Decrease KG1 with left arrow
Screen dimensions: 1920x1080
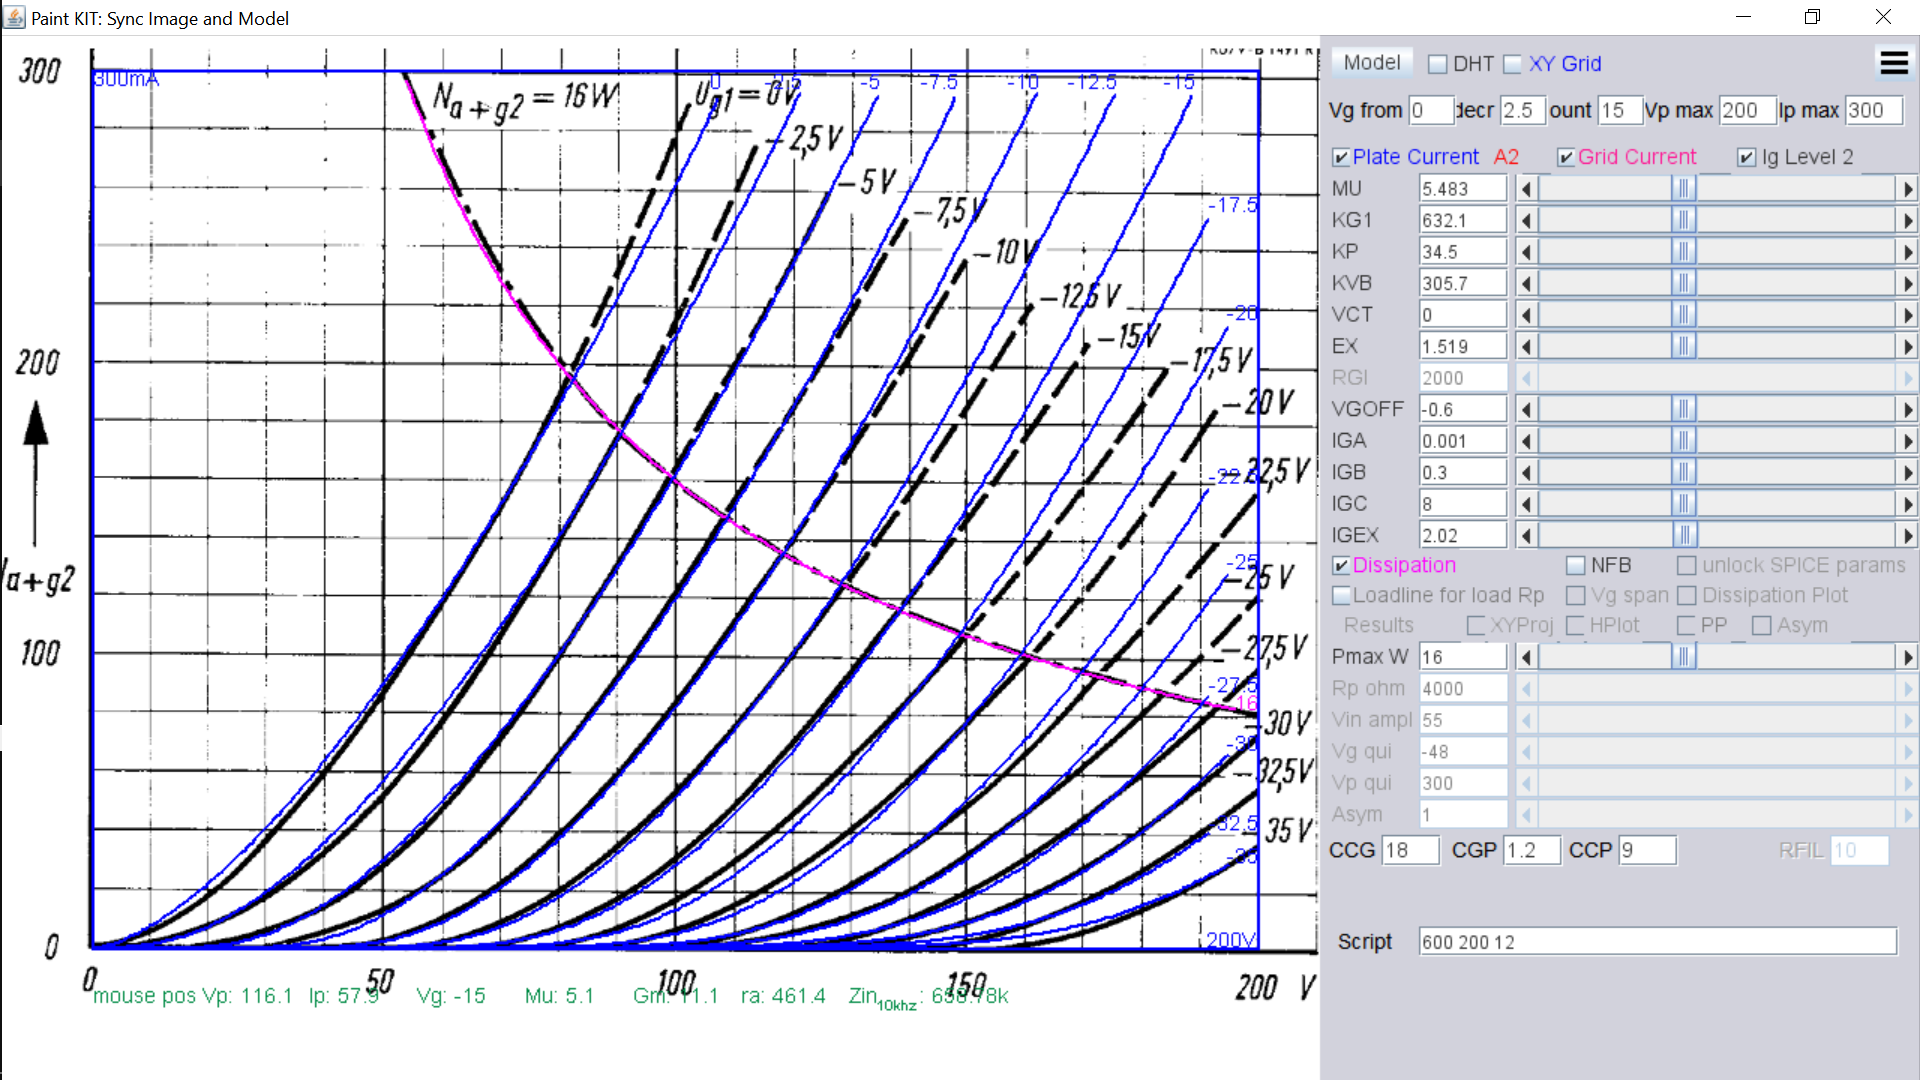(1526, 220)
